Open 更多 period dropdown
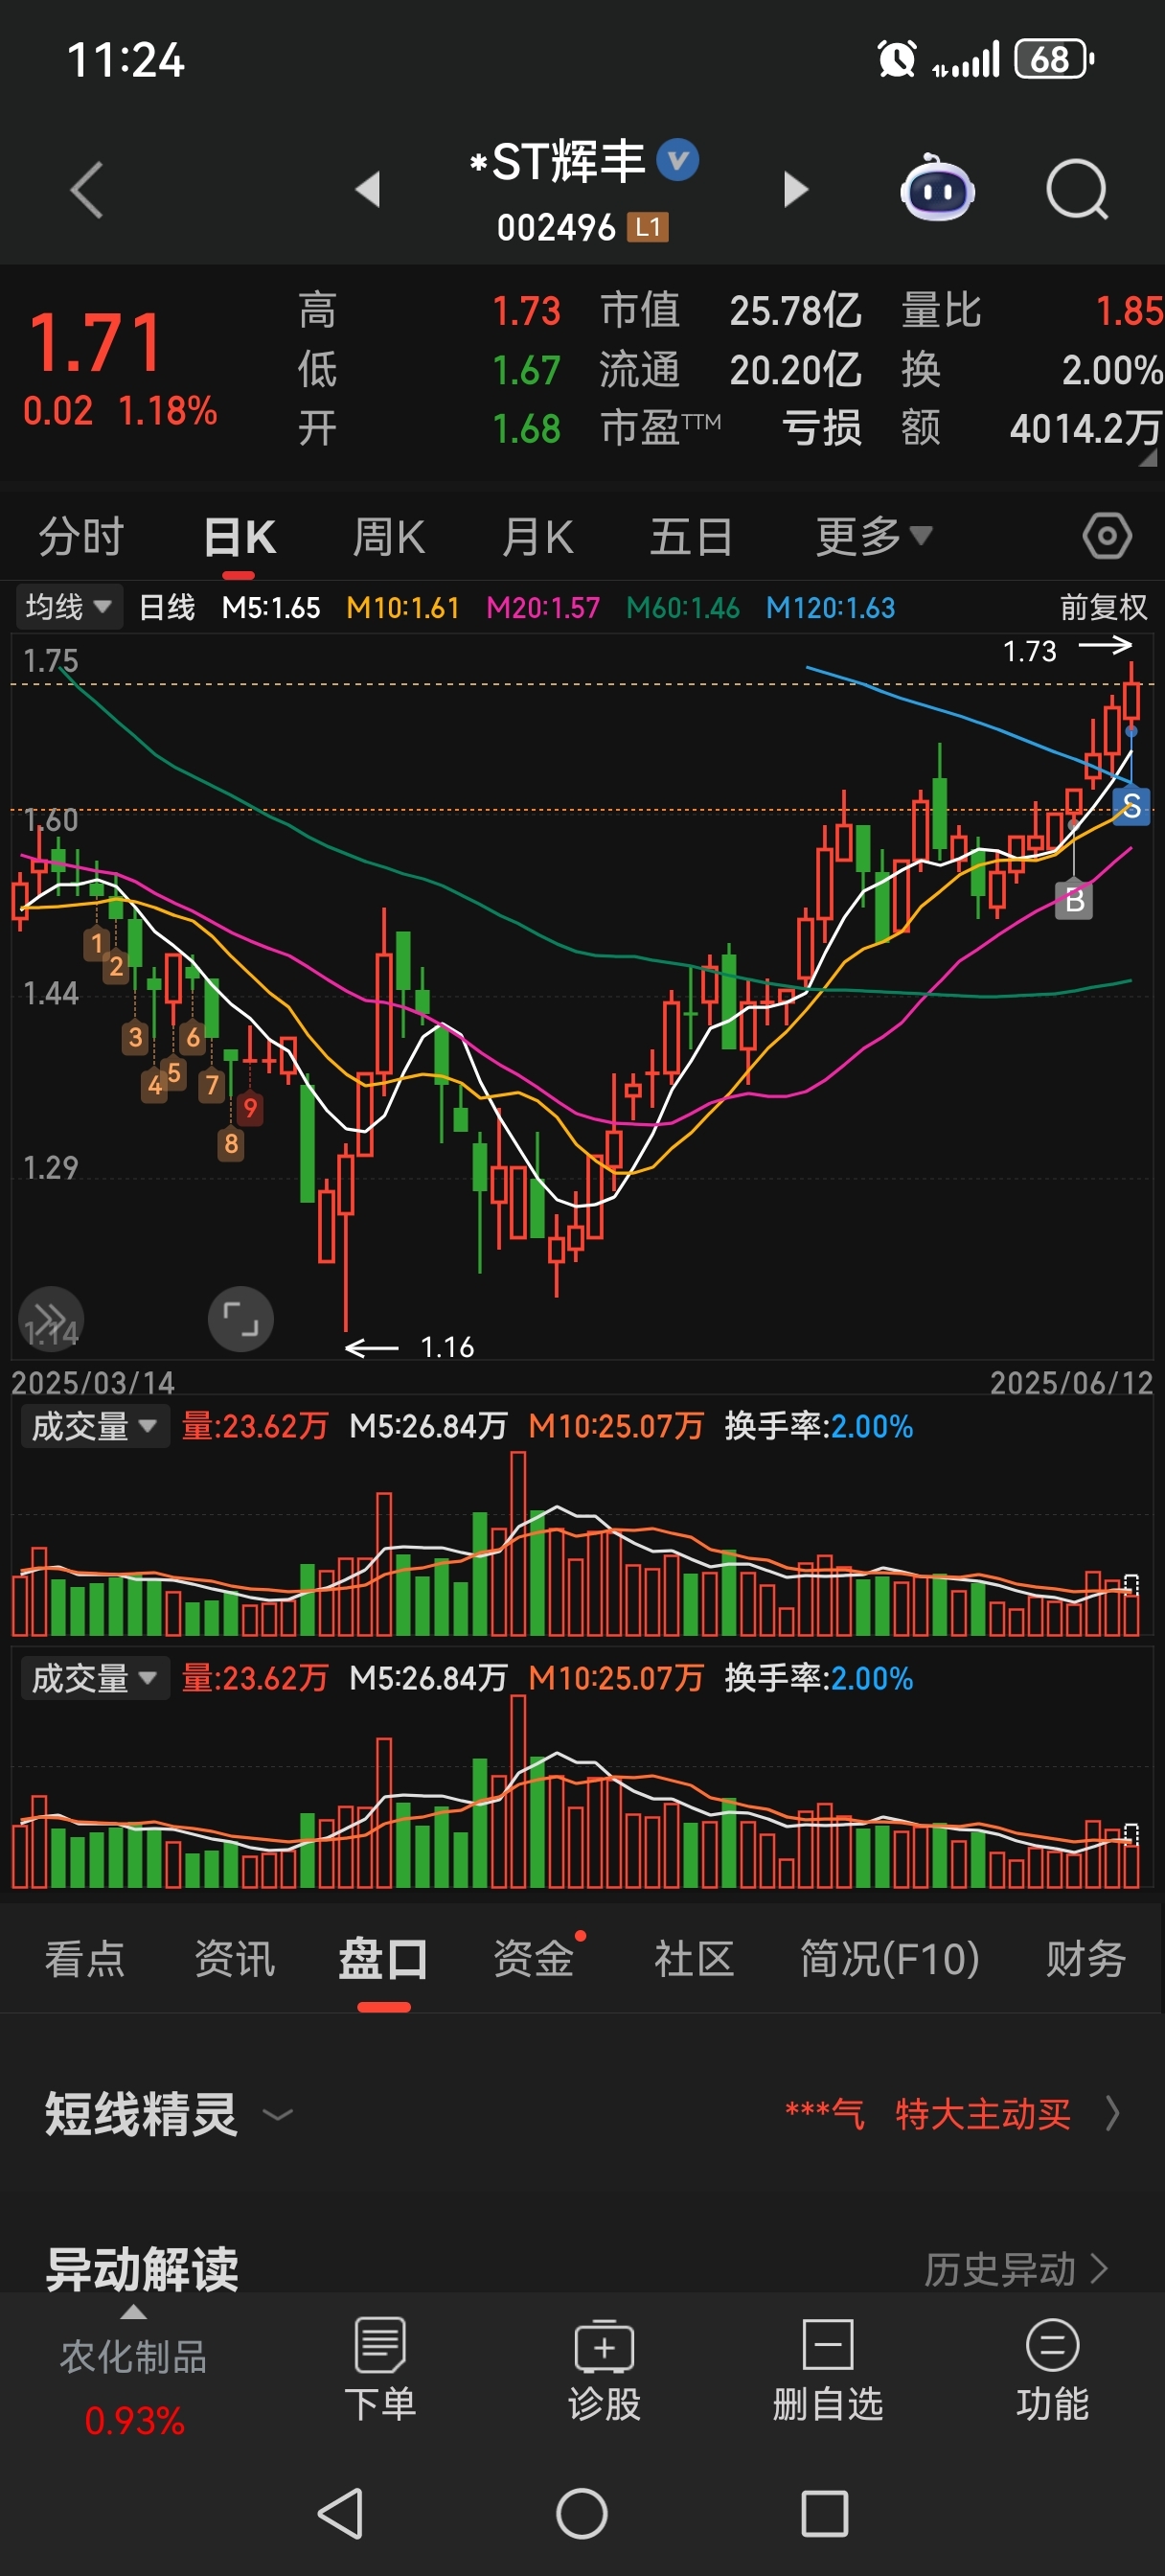The width and height of the screenshot is (1165, 2576). point(874,537)
